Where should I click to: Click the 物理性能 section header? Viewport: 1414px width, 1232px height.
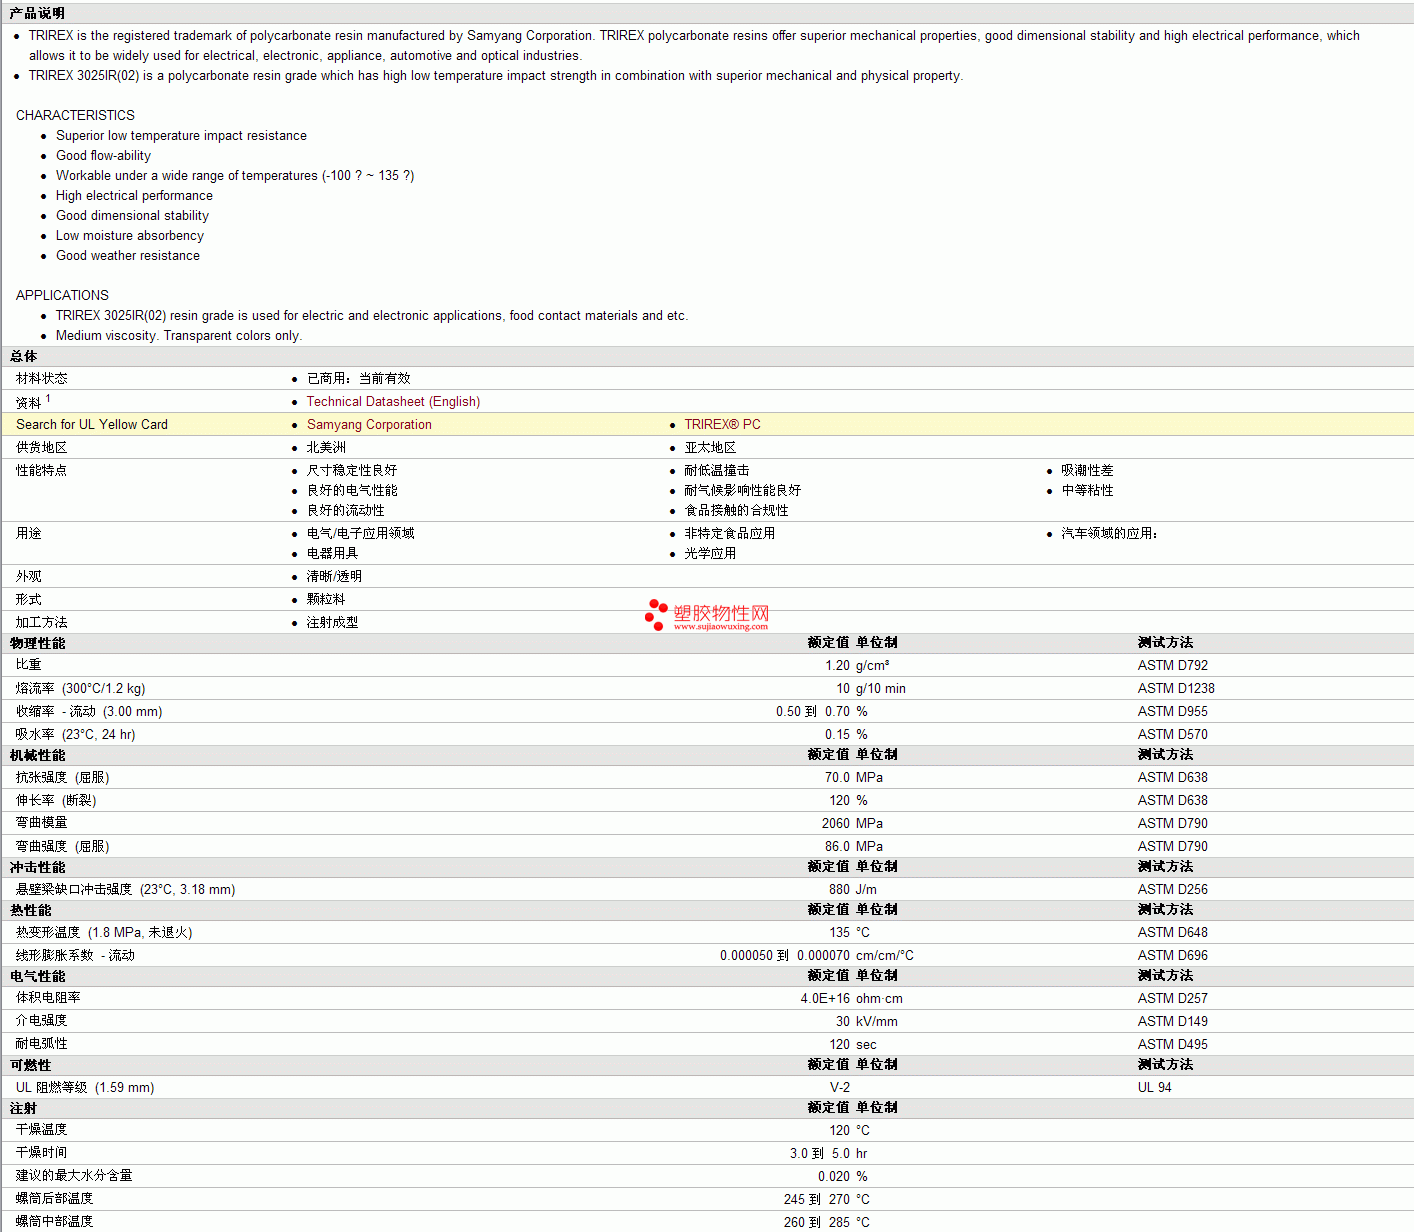point(37,643)
